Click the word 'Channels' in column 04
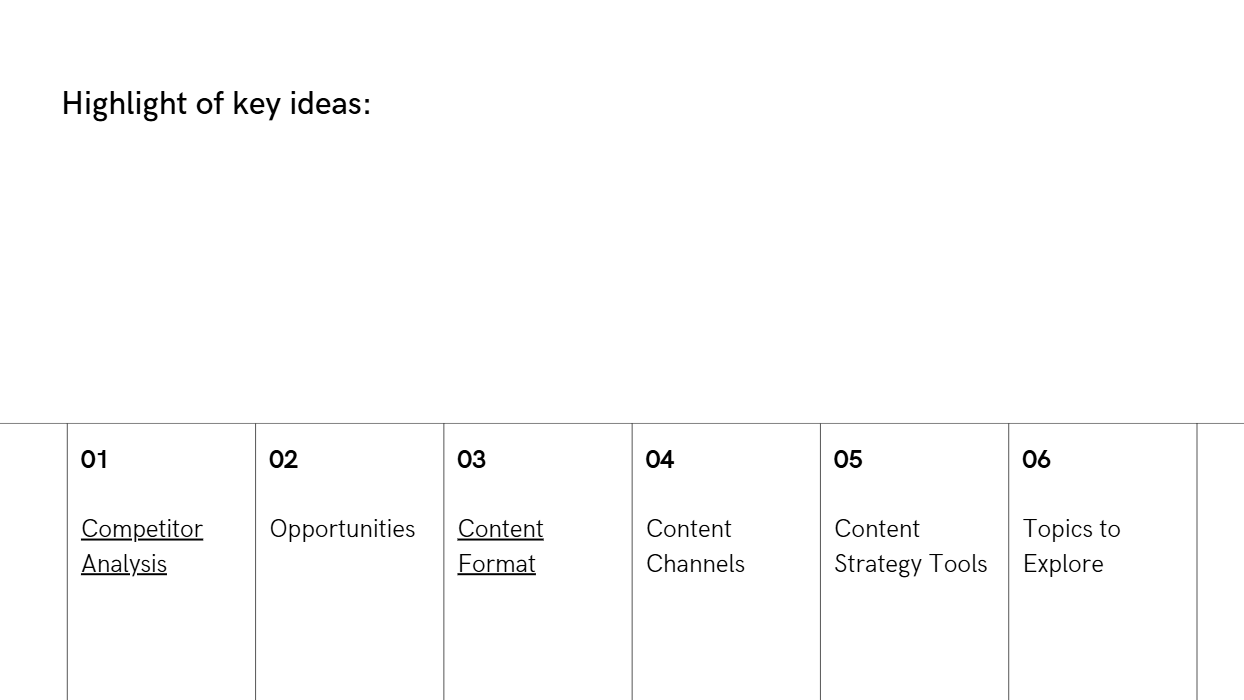The image size is (1244, 700). 695,564
